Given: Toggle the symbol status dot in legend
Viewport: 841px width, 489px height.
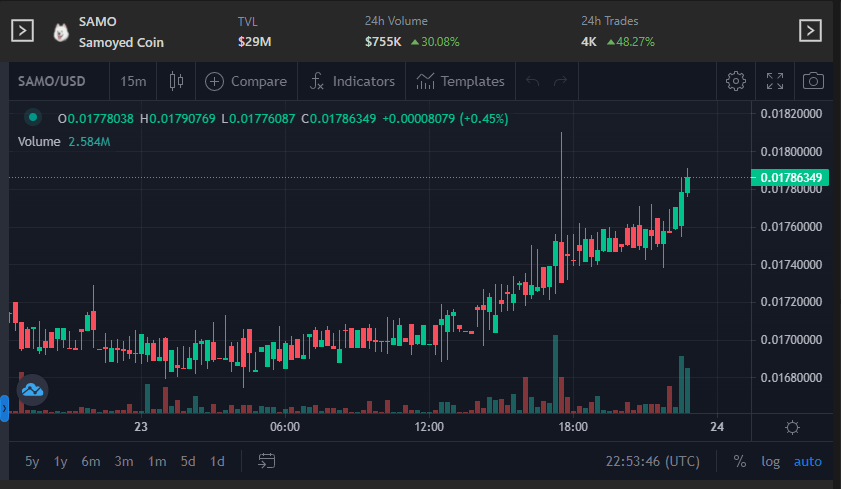Looking at the screenshot, I should (33, 117).
